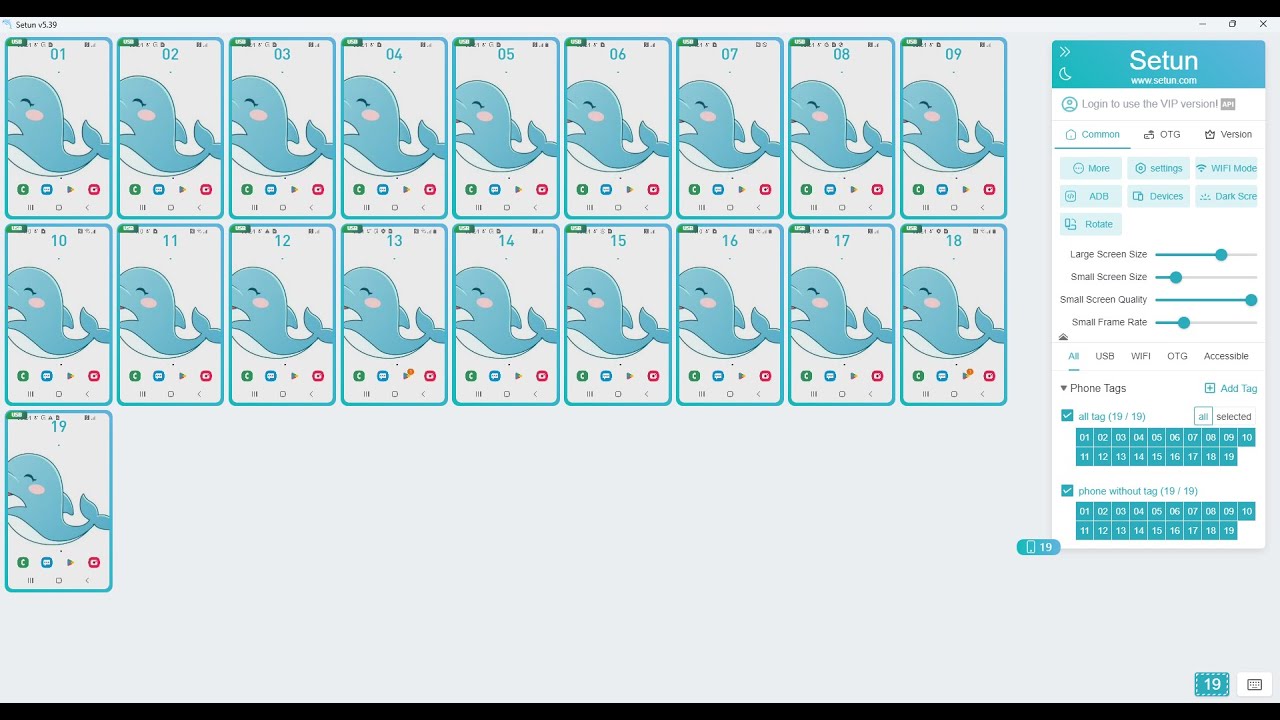Toggle device 05 in all tag group
Image resolution: width=1280 pixels, height=720 pixels.
(x=1156, y=437)
